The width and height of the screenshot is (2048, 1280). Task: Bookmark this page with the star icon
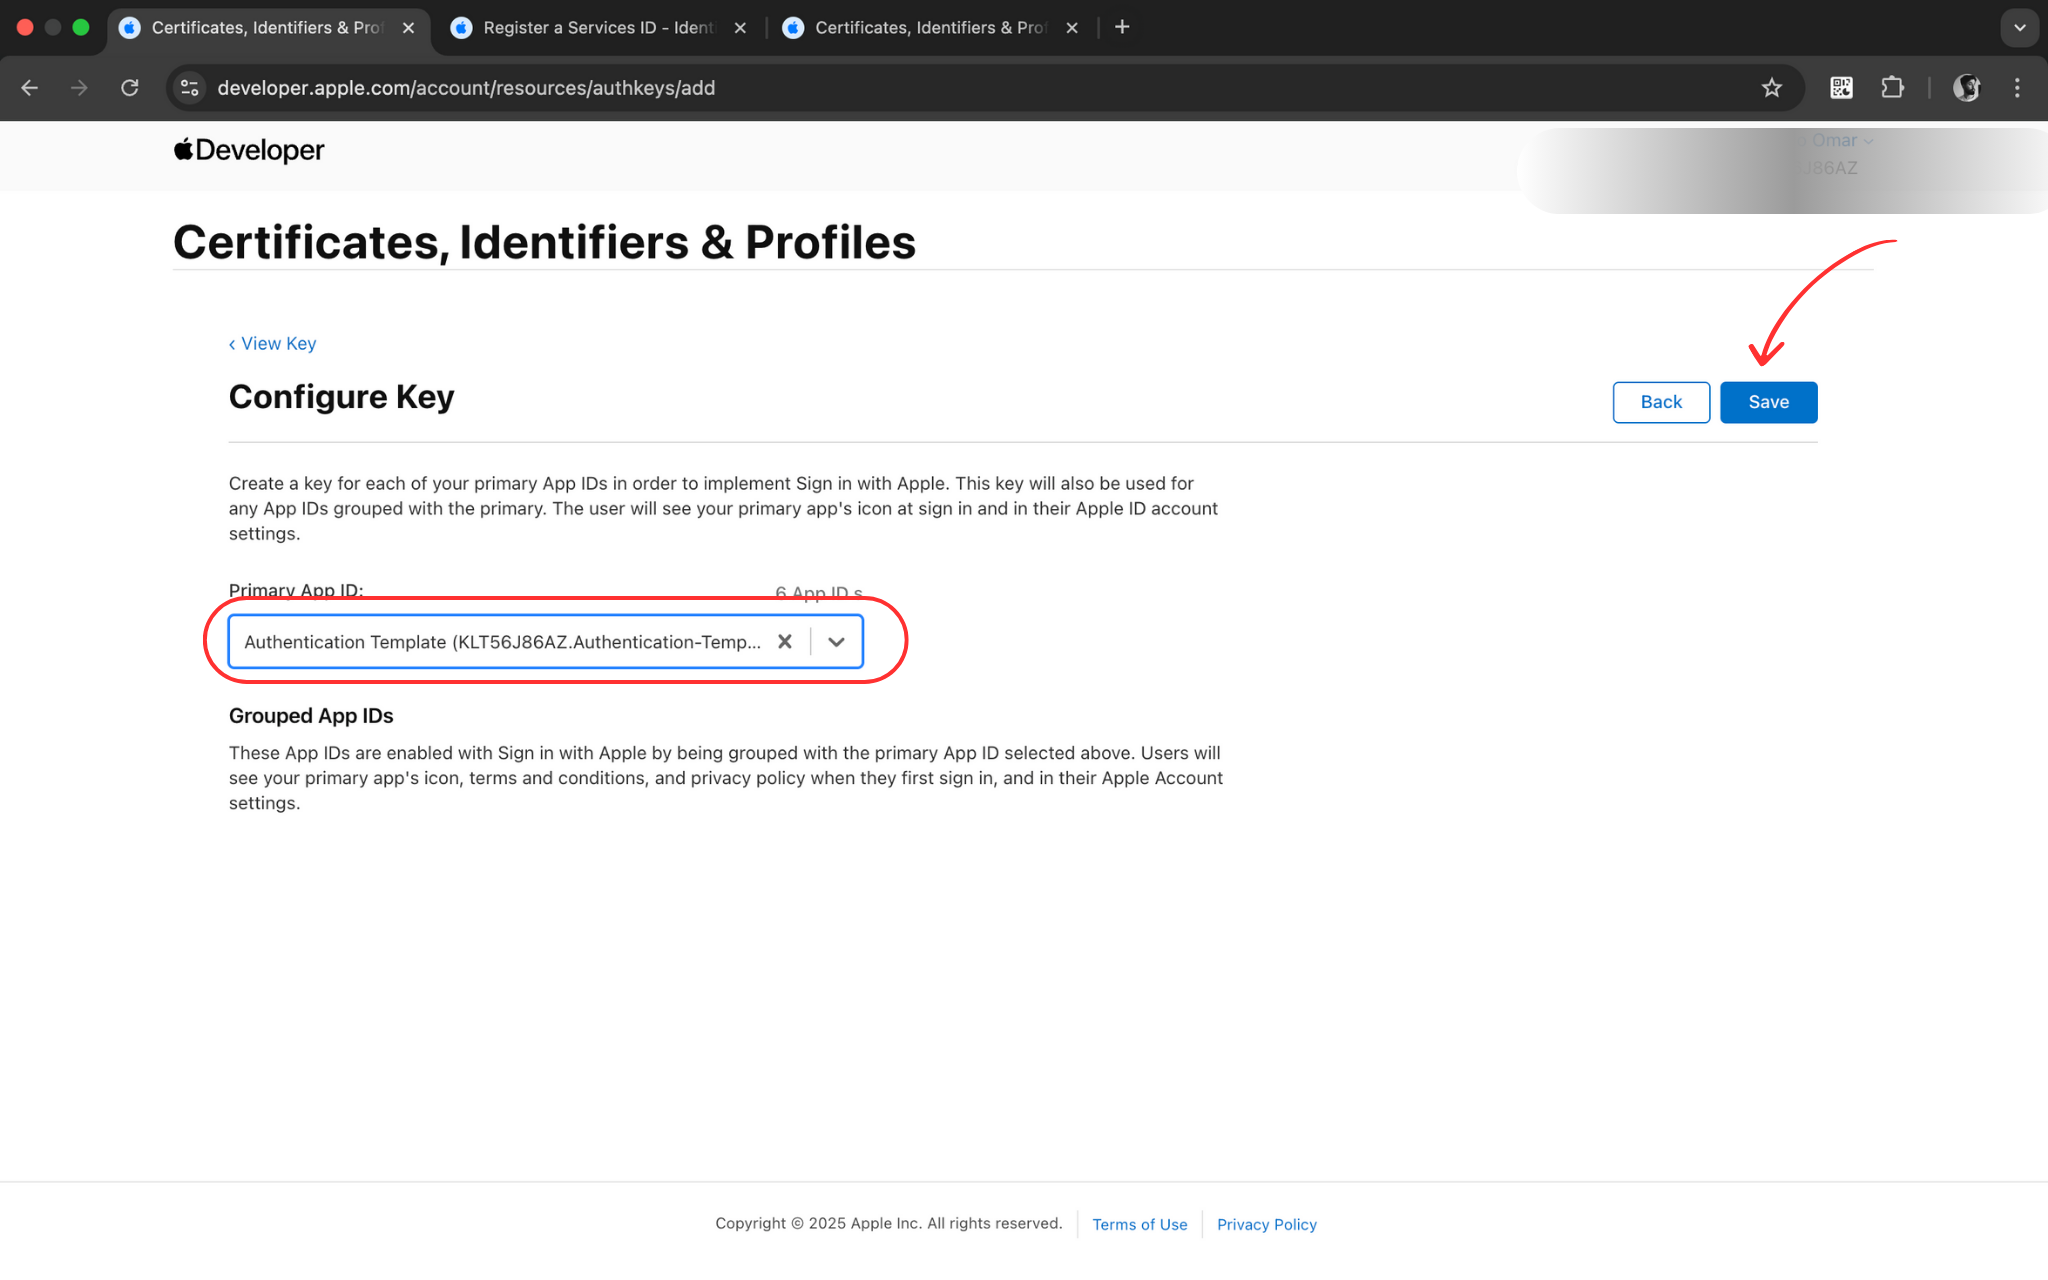(1771, 88)
